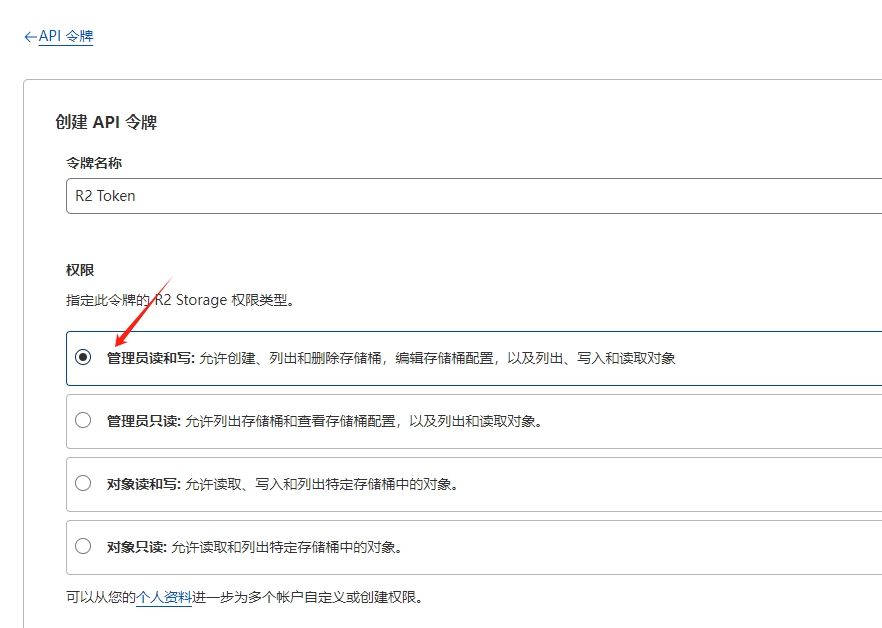Click the 令牌名称 input field
Screen dimensions: 882x628
(470, 196)
